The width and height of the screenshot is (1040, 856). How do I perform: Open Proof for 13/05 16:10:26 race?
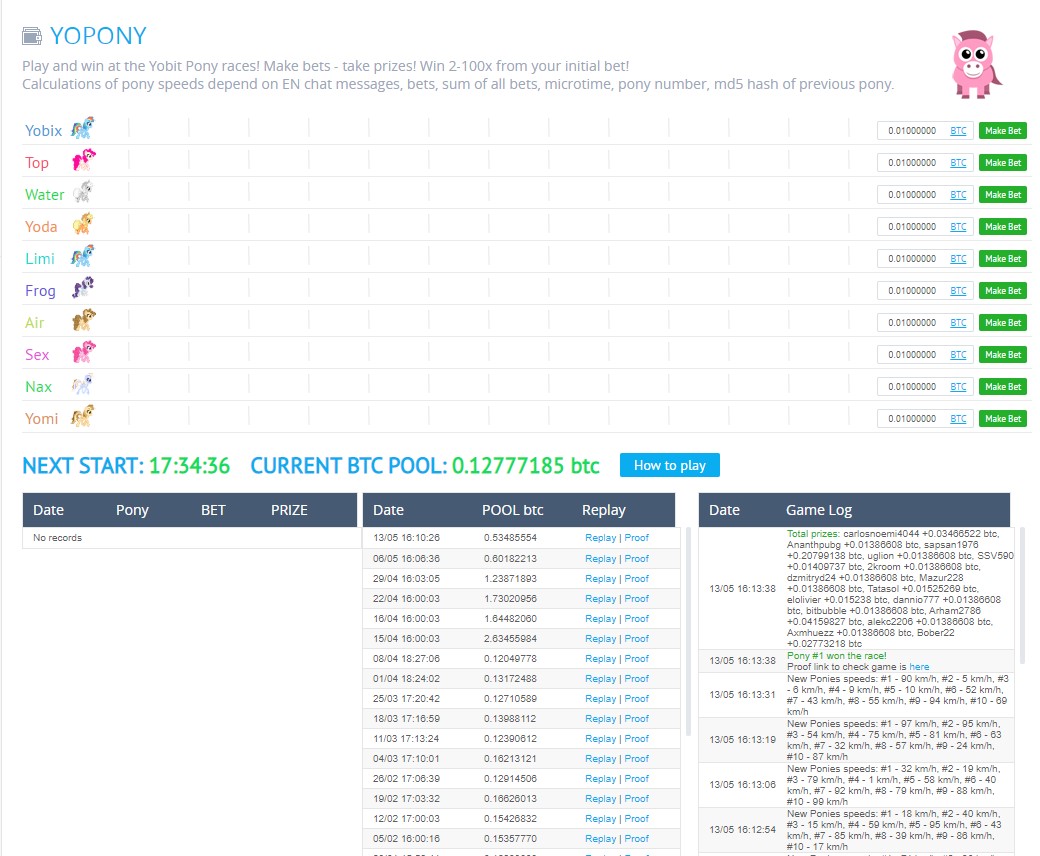point(636,538)
